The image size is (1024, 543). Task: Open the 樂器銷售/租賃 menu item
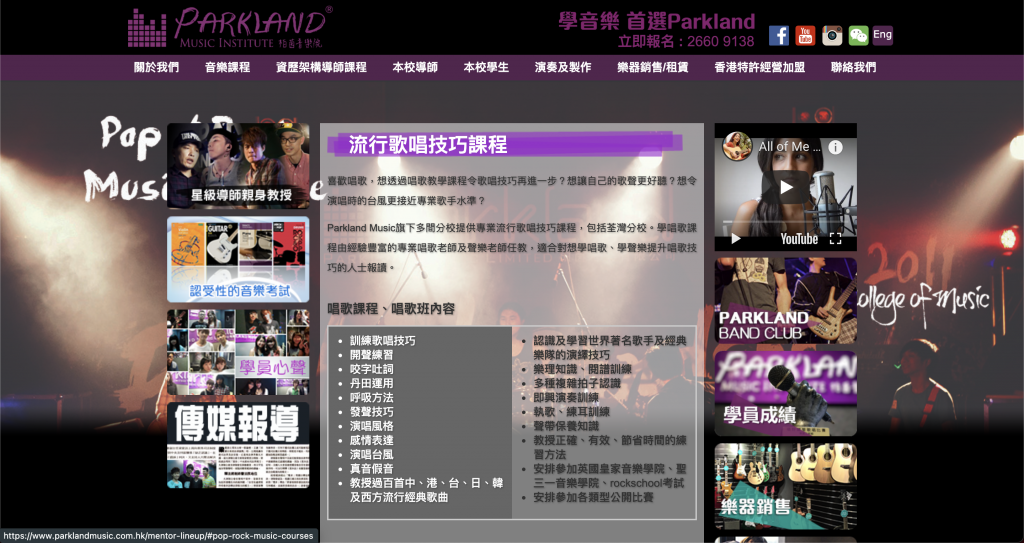tap(652, 67)
